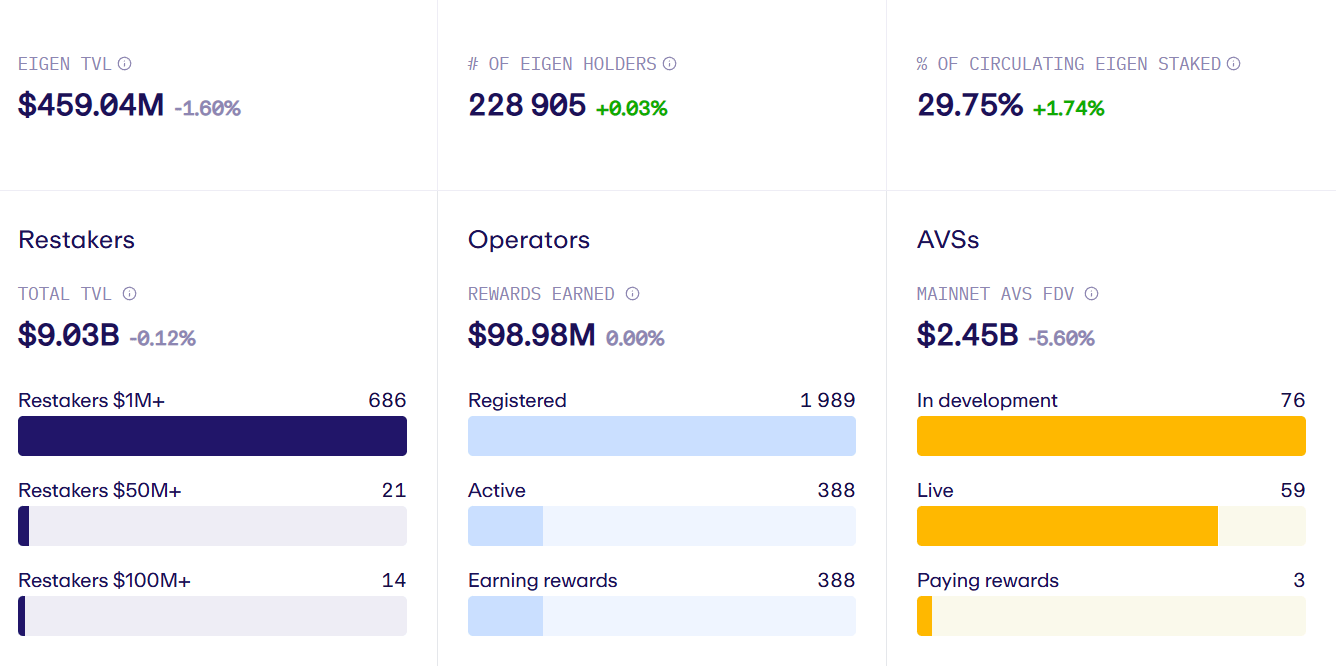
Task: Click the In development label
Action: (987, 401)
